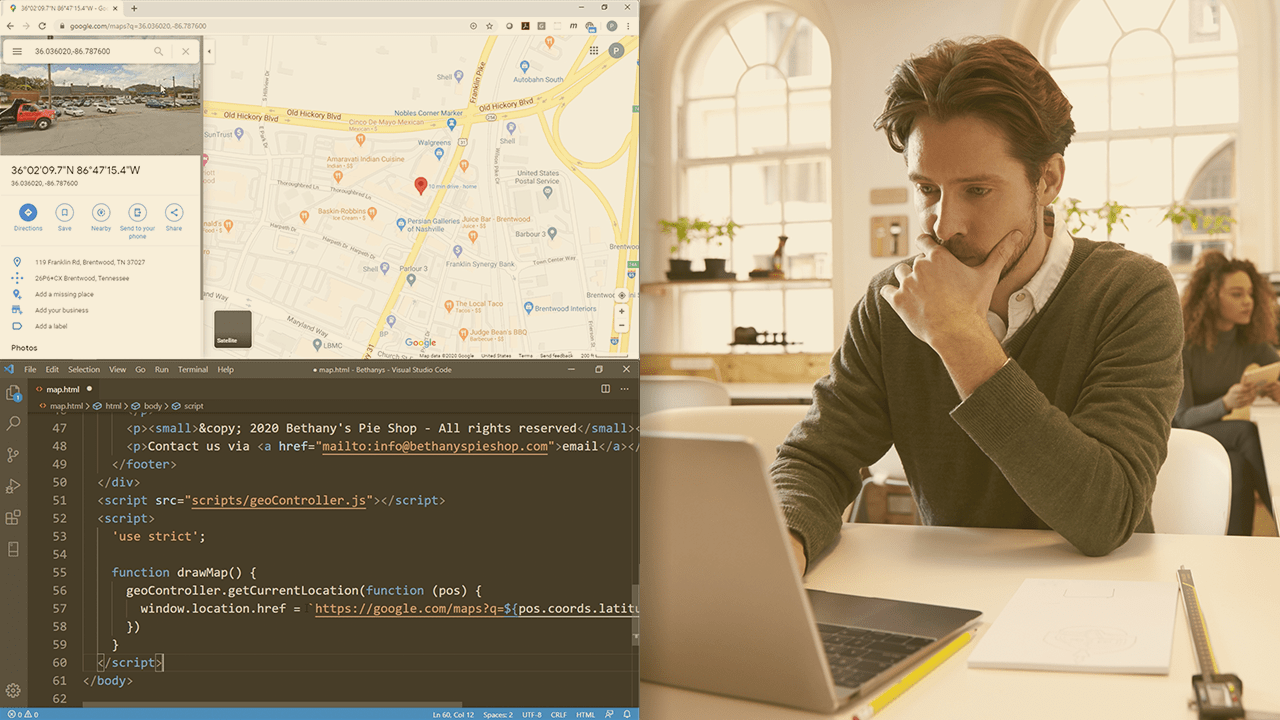Toggle Satellite map layer thumbnail
1280x720 pixels.
point(233,329)
